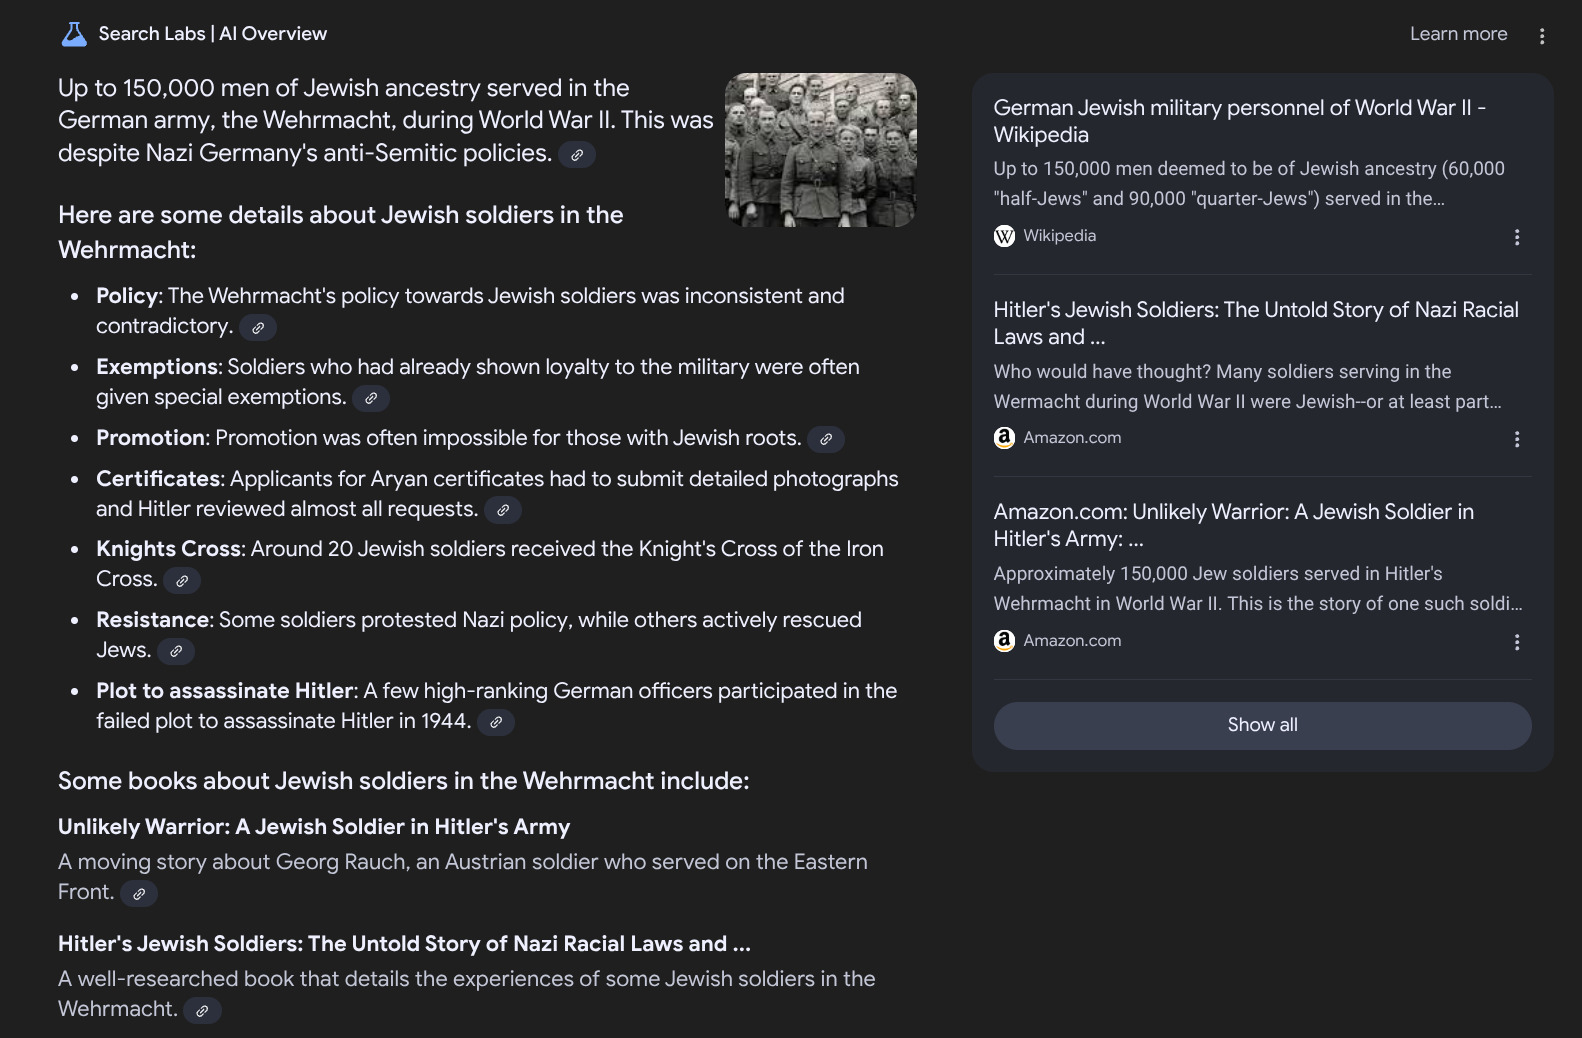Image resolution: width=1582 pixels, height=1038 pixels.
Task: Open Unlikely Warrior Amazon source card title
Action: [x=1233, y=525]
